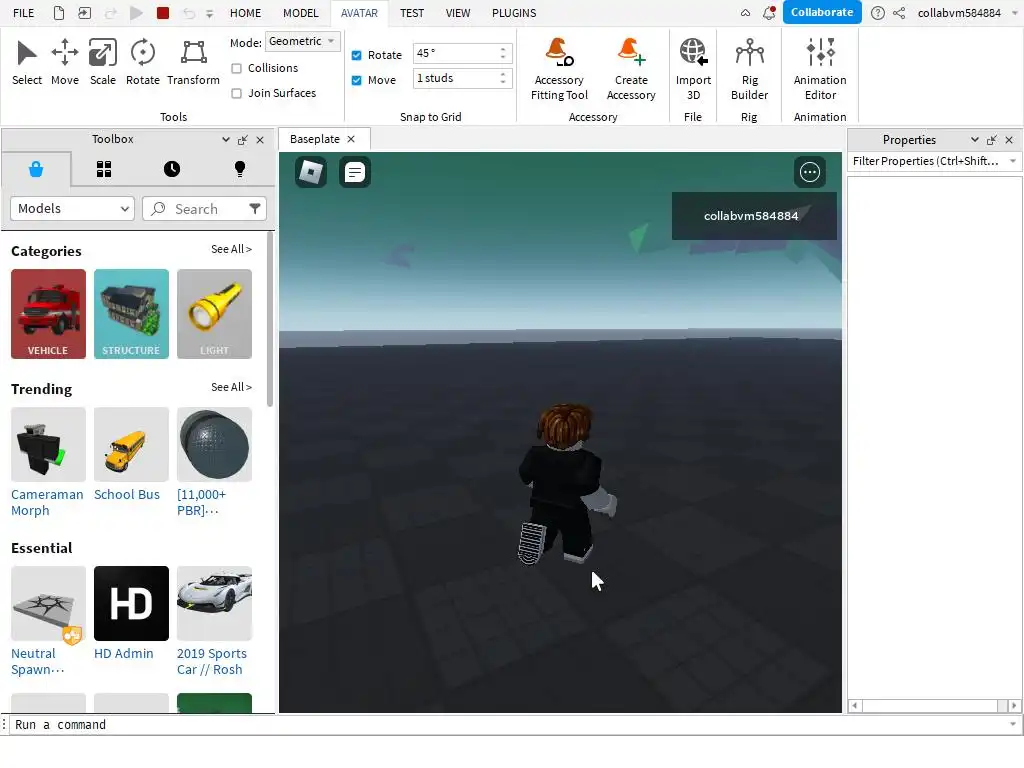Click the Properties horizontal scrollbar right arrow
Image resolution: width=1024 pixels, height=768 pixels.
pos(1014,706)
